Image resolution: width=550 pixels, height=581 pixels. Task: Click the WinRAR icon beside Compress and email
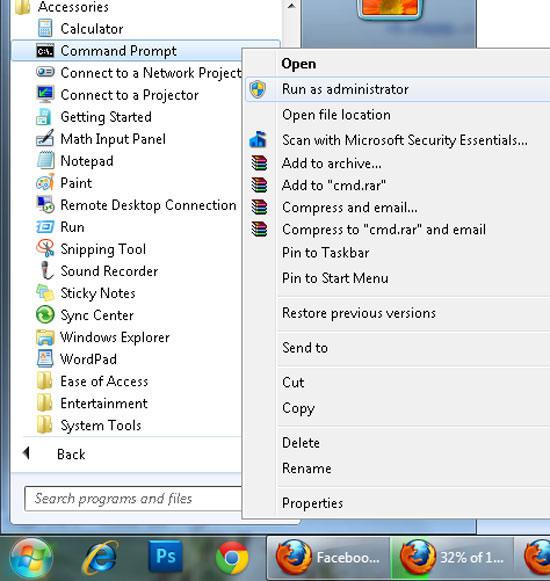coord(259,207)
